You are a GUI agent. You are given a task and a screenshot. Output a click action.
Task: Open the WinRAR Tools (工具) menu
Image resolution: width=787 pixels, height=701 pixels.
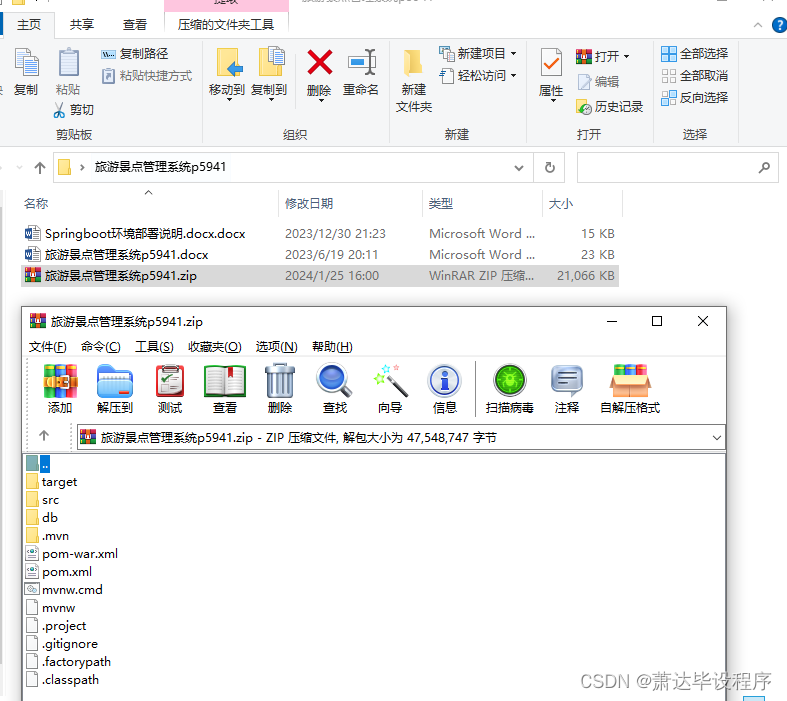pos(154,347)
